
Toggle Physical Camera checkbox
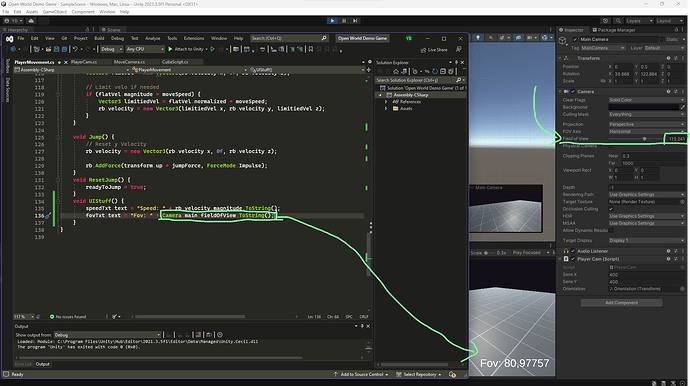[611, 146]
